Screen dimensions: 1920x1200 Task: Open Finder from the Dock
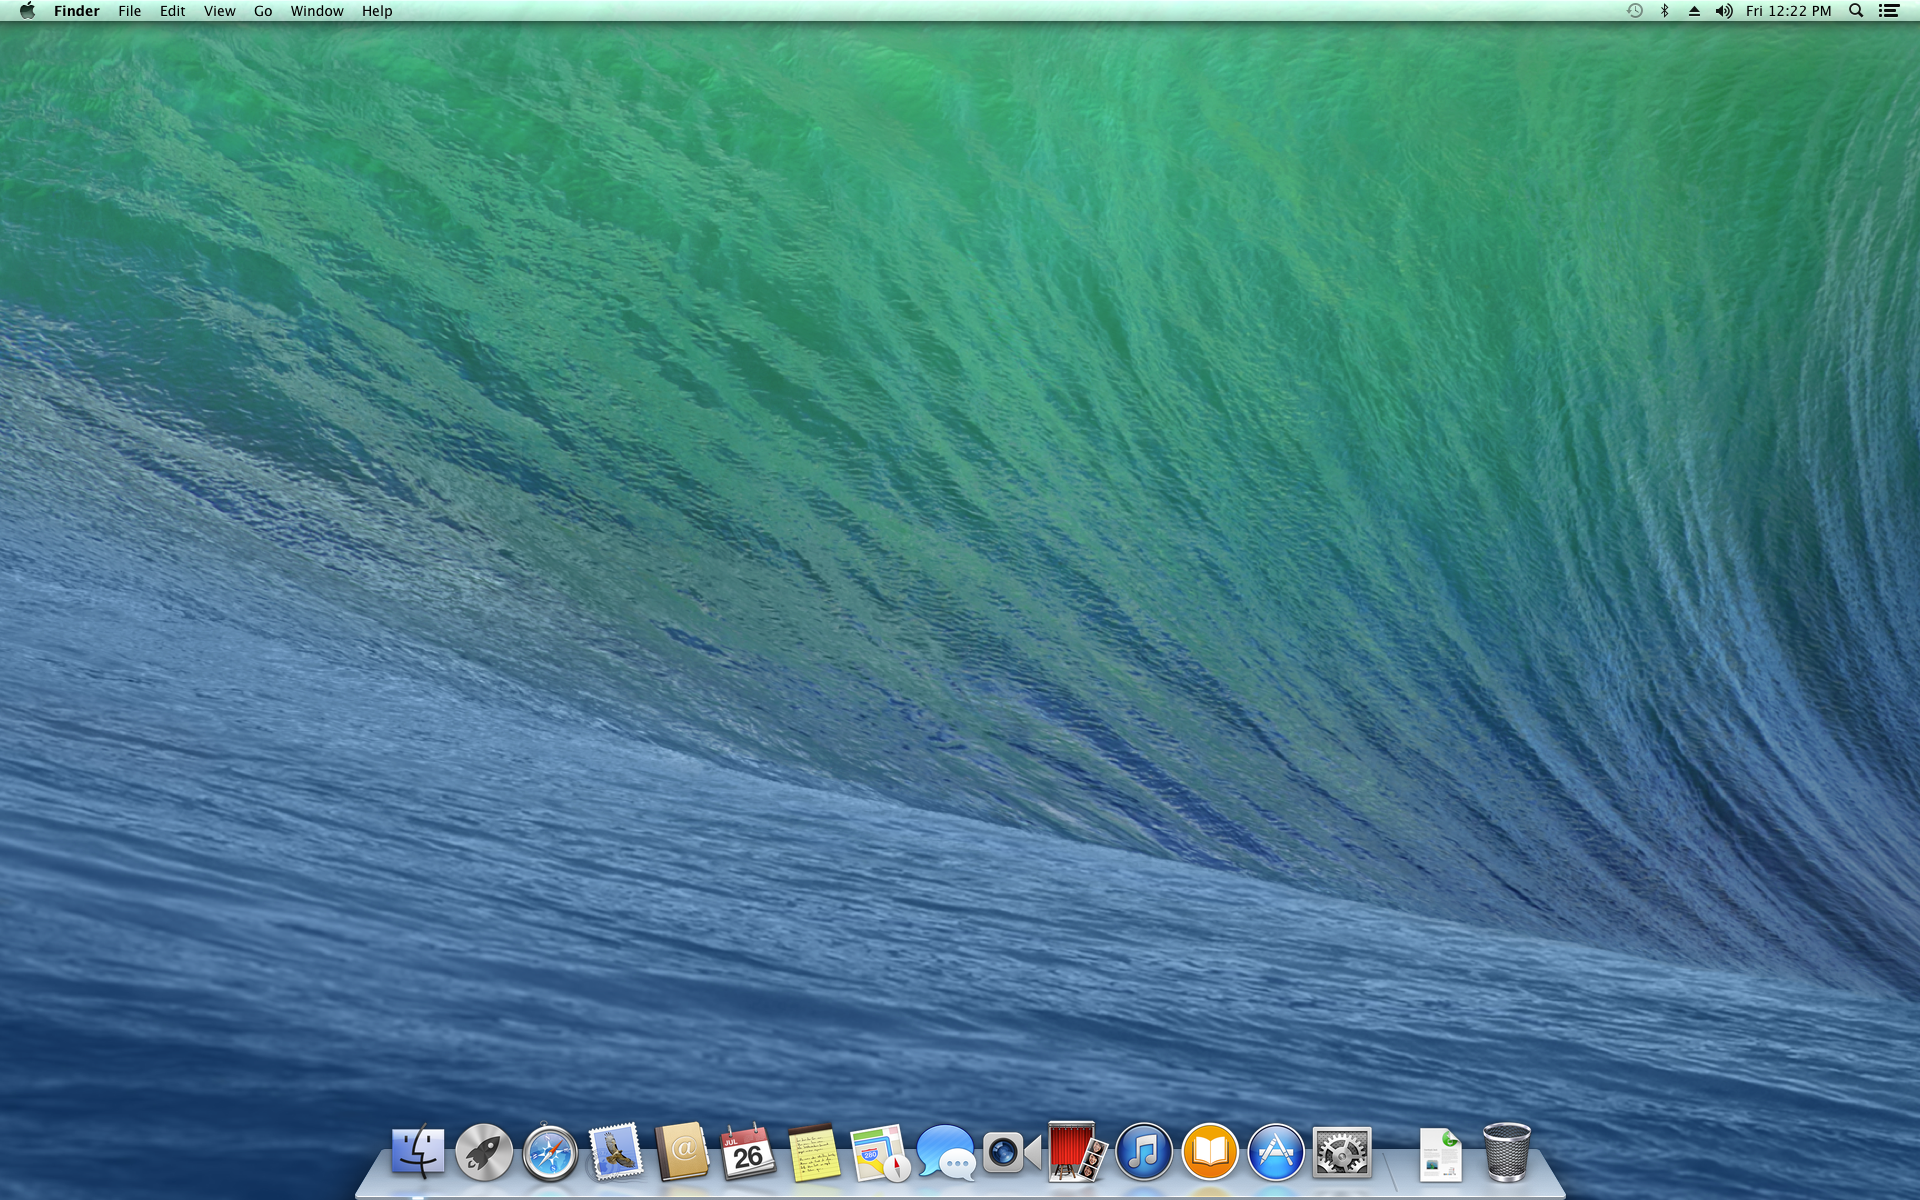pos(417,1152)
